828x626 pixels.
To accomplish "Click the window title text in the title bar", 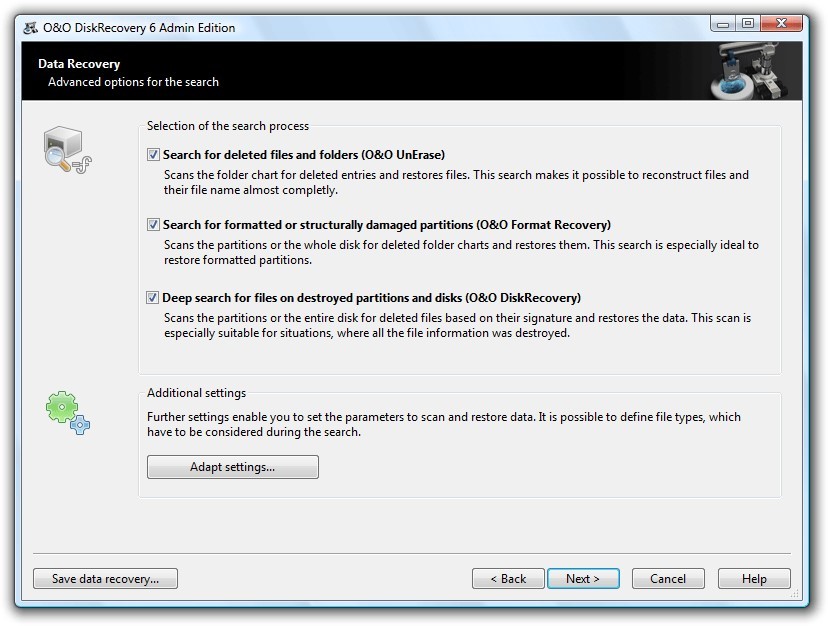I will point(139,27).
